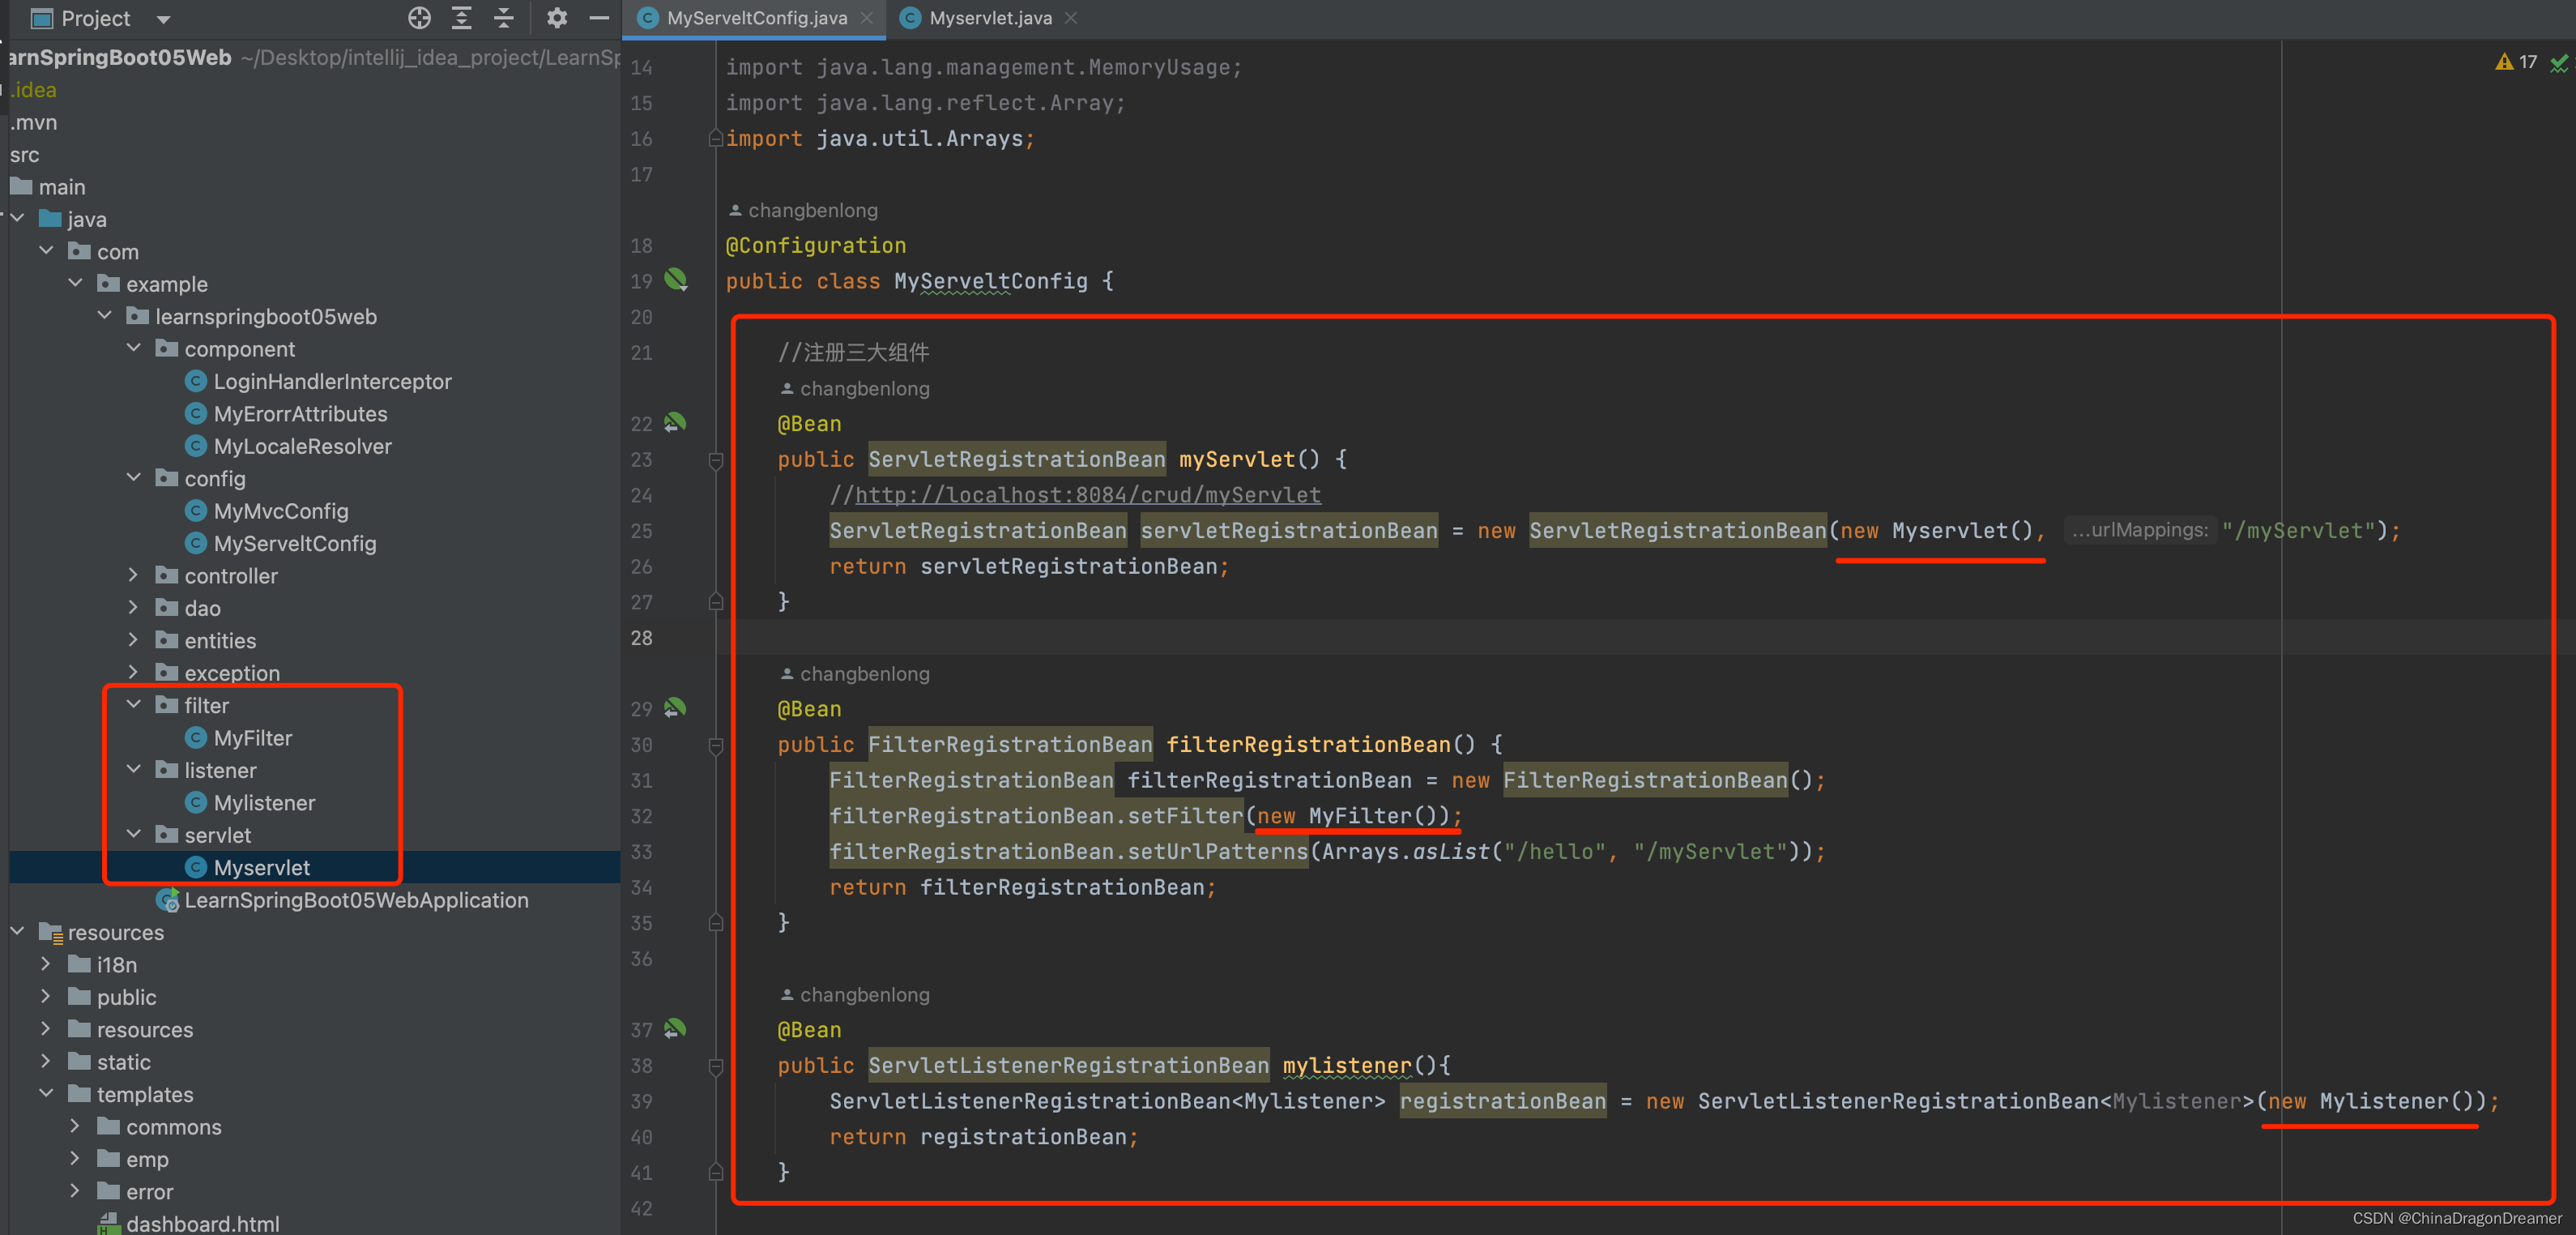2576x1235 pixels.
Task: Click Spring bean gutter icon on line 37
Action: (x=676, y=1028)
